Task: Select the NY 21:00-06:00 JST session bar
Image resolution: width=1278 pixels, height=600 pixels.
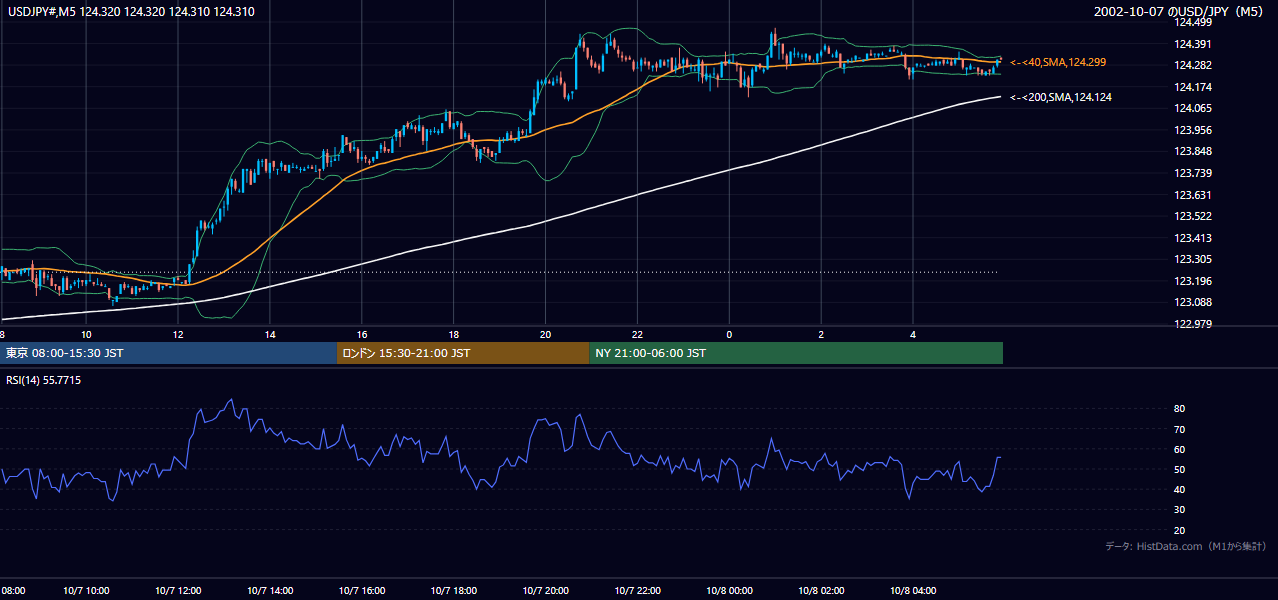Action: pos(796,353)
